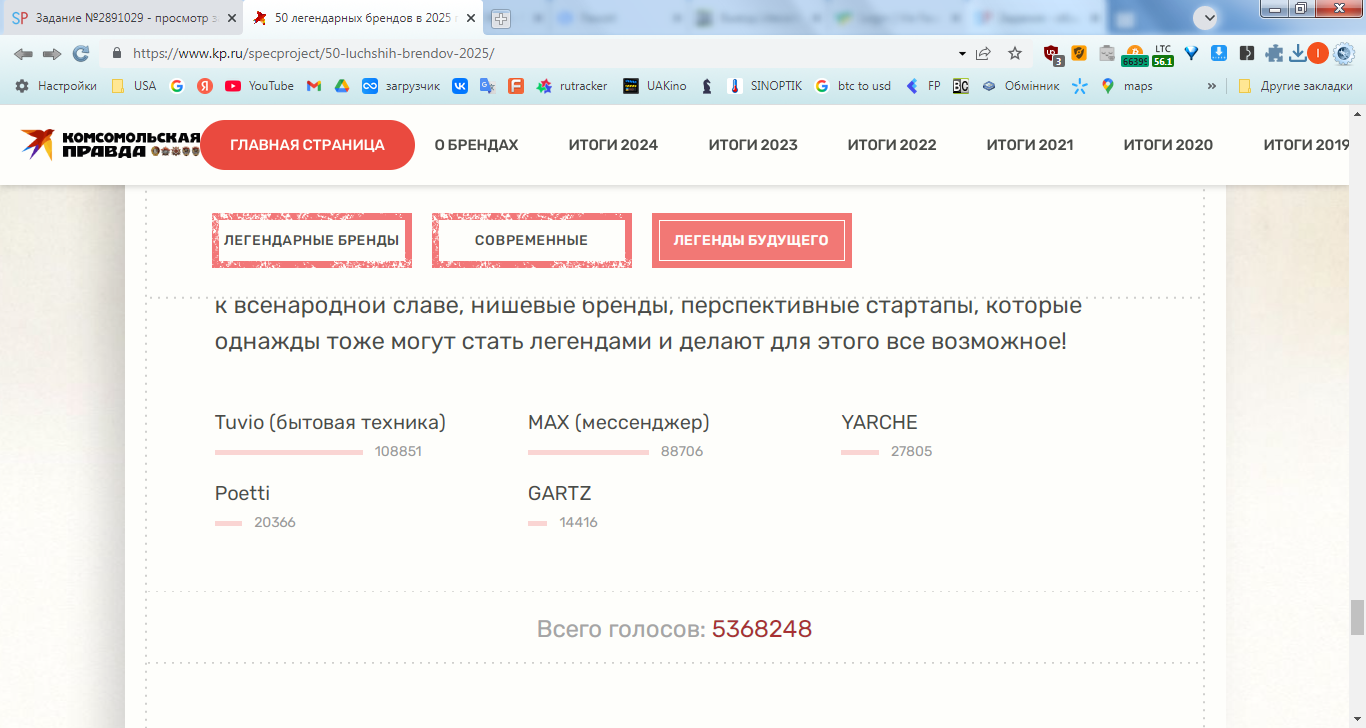Open the blue download-arrow extension icon
This screenshot has width=1366, height=728.
click(1219, 54)
